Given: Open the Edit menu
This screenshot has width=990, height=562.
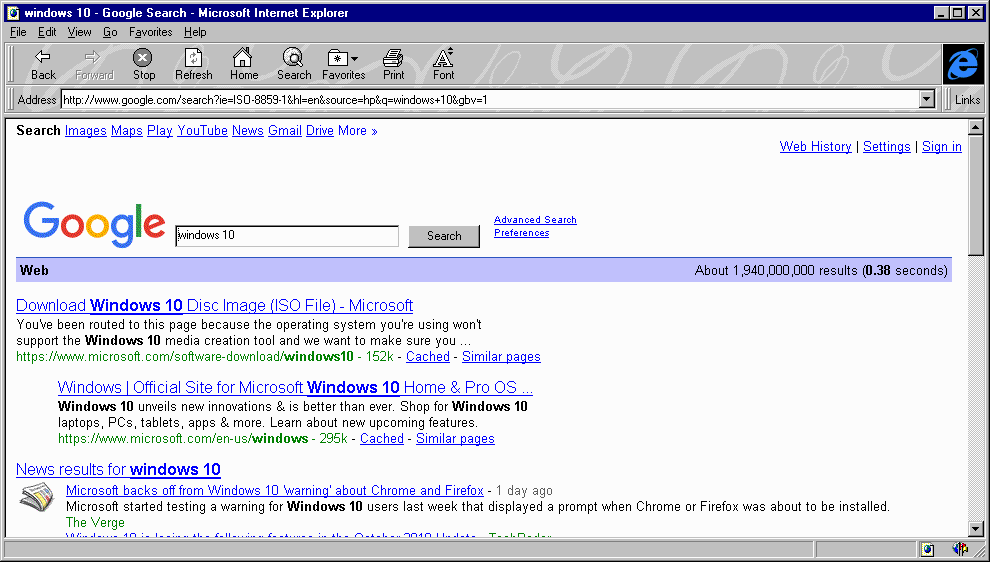Looking at the screenshot, I should [47, 32].
